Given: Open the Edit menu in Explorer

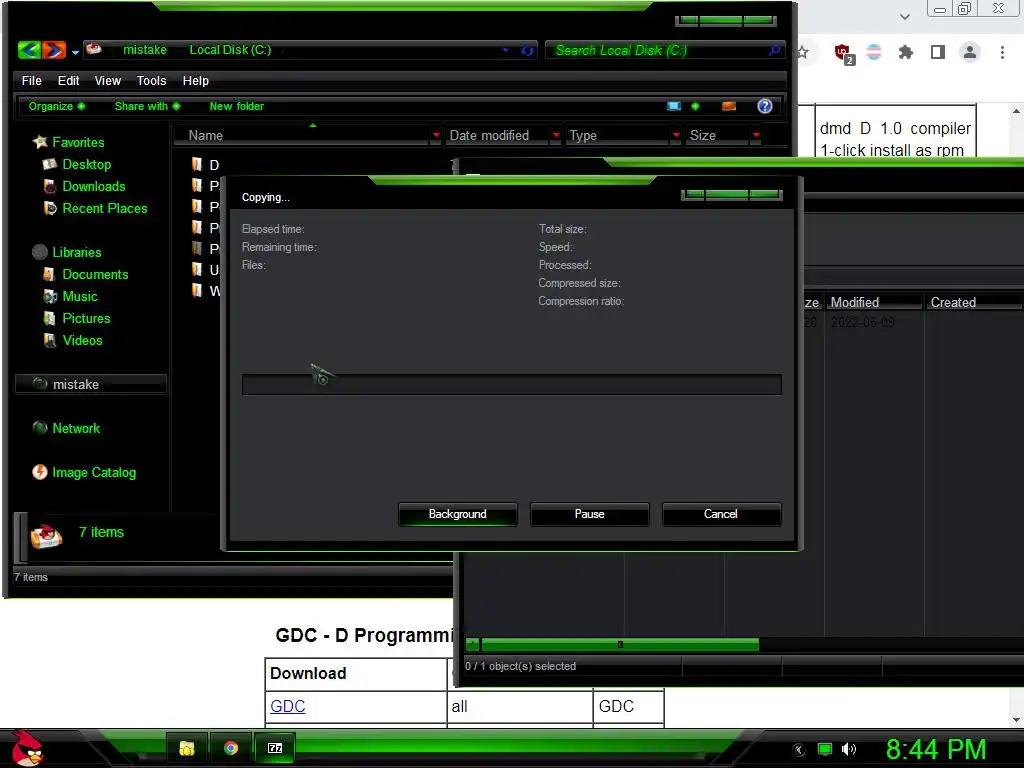Looking at the screenshot, I should [x=68, y=80].
